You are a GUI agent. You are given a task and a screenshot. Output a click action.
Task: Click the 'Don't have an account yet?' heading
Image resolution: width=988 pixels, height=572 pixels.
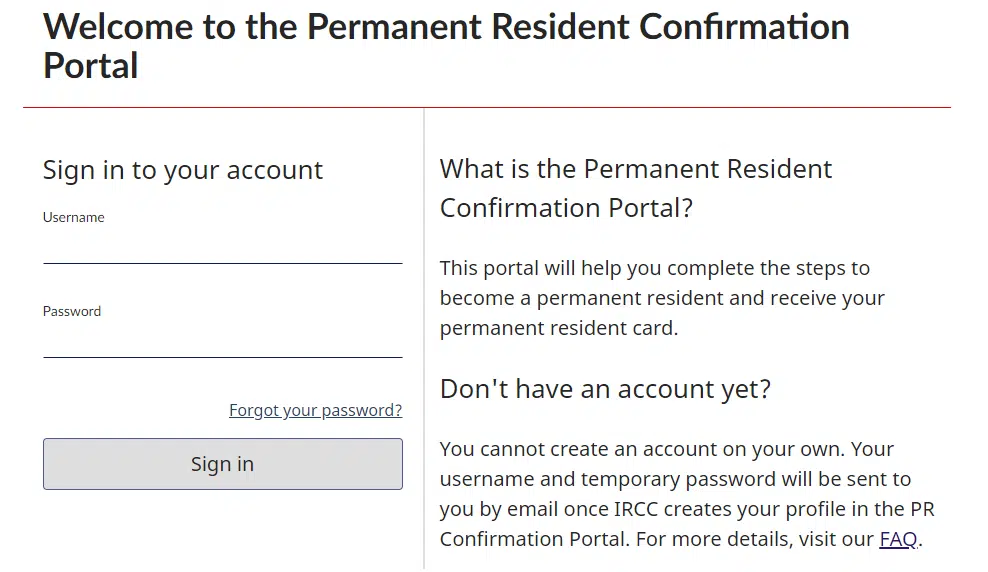coord(605,388)
